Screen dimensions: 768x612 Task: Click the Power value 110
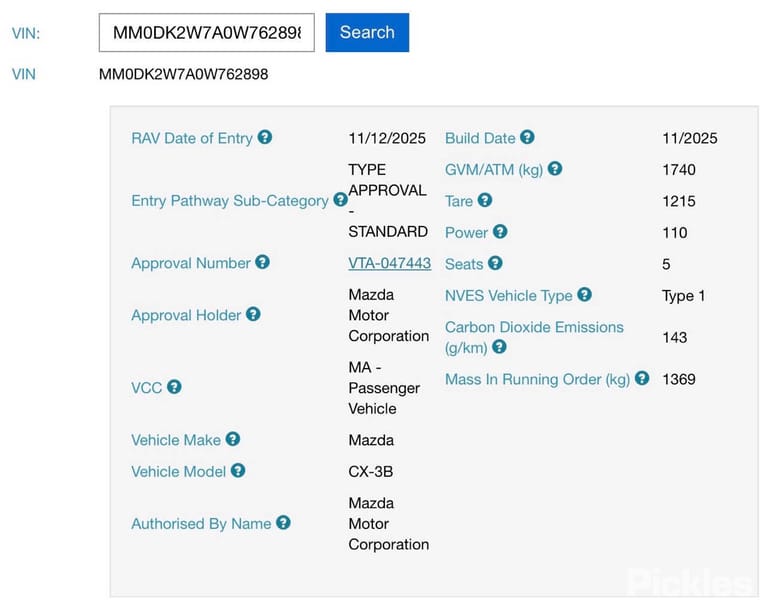pyautogui.click(x=674, y=233)
